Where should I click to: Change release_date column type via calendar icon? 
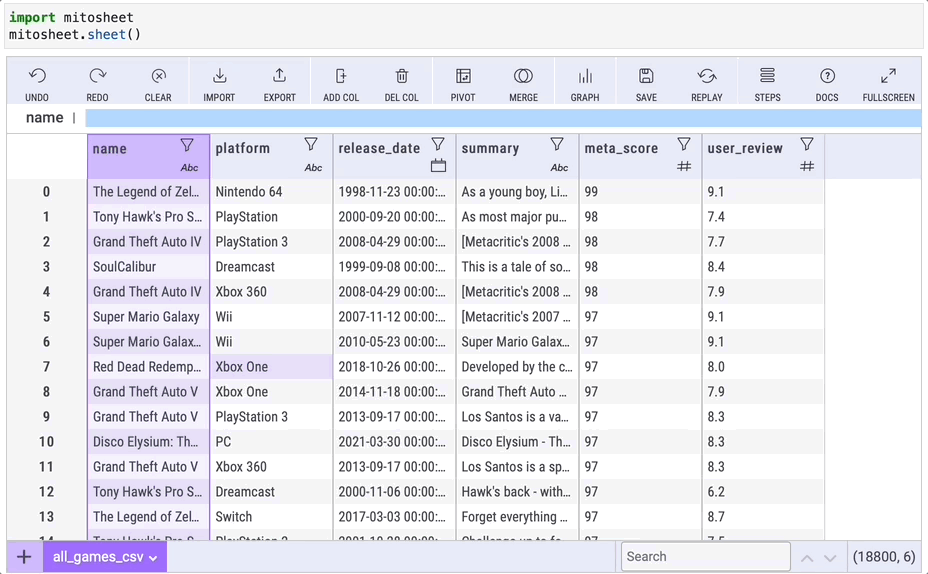pyautogui.click(x=438, y=166)
